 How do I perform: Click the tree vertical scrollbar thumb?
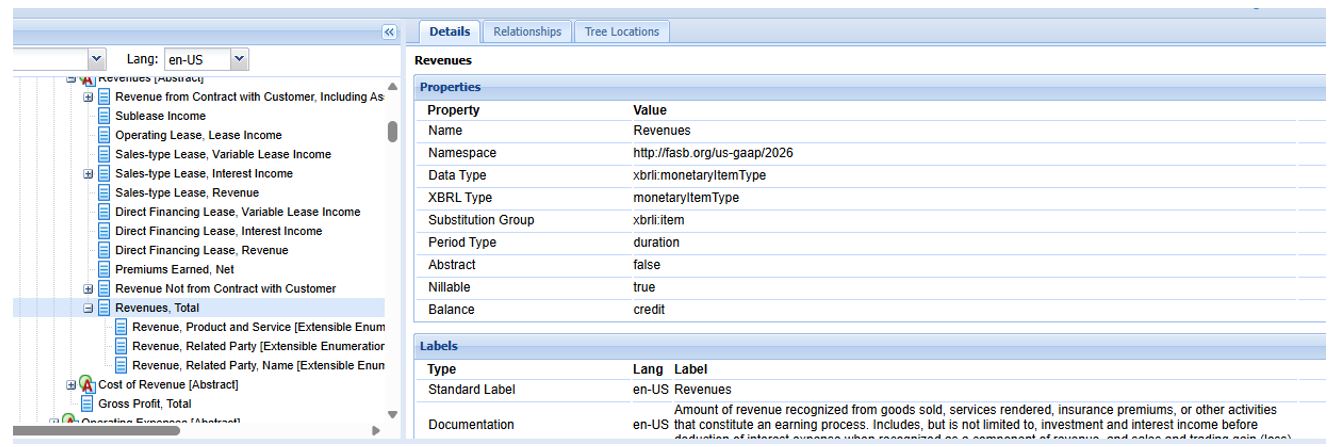click(392, 133)
